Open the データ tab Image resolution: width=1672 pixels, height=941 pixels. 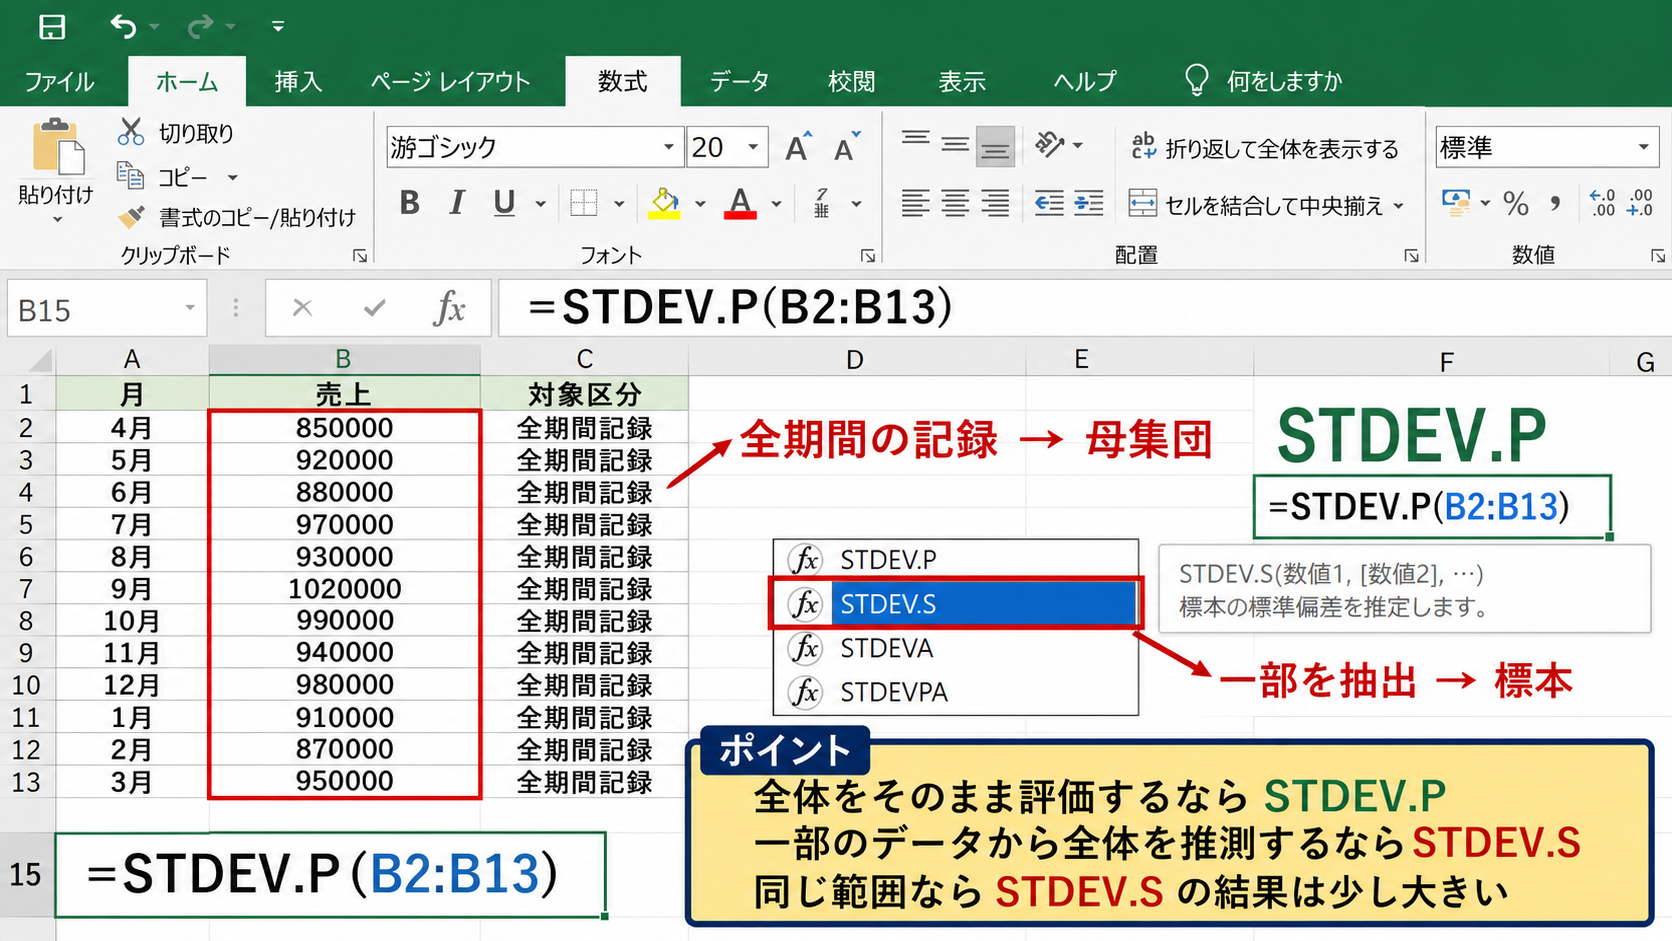click(739, 82)
